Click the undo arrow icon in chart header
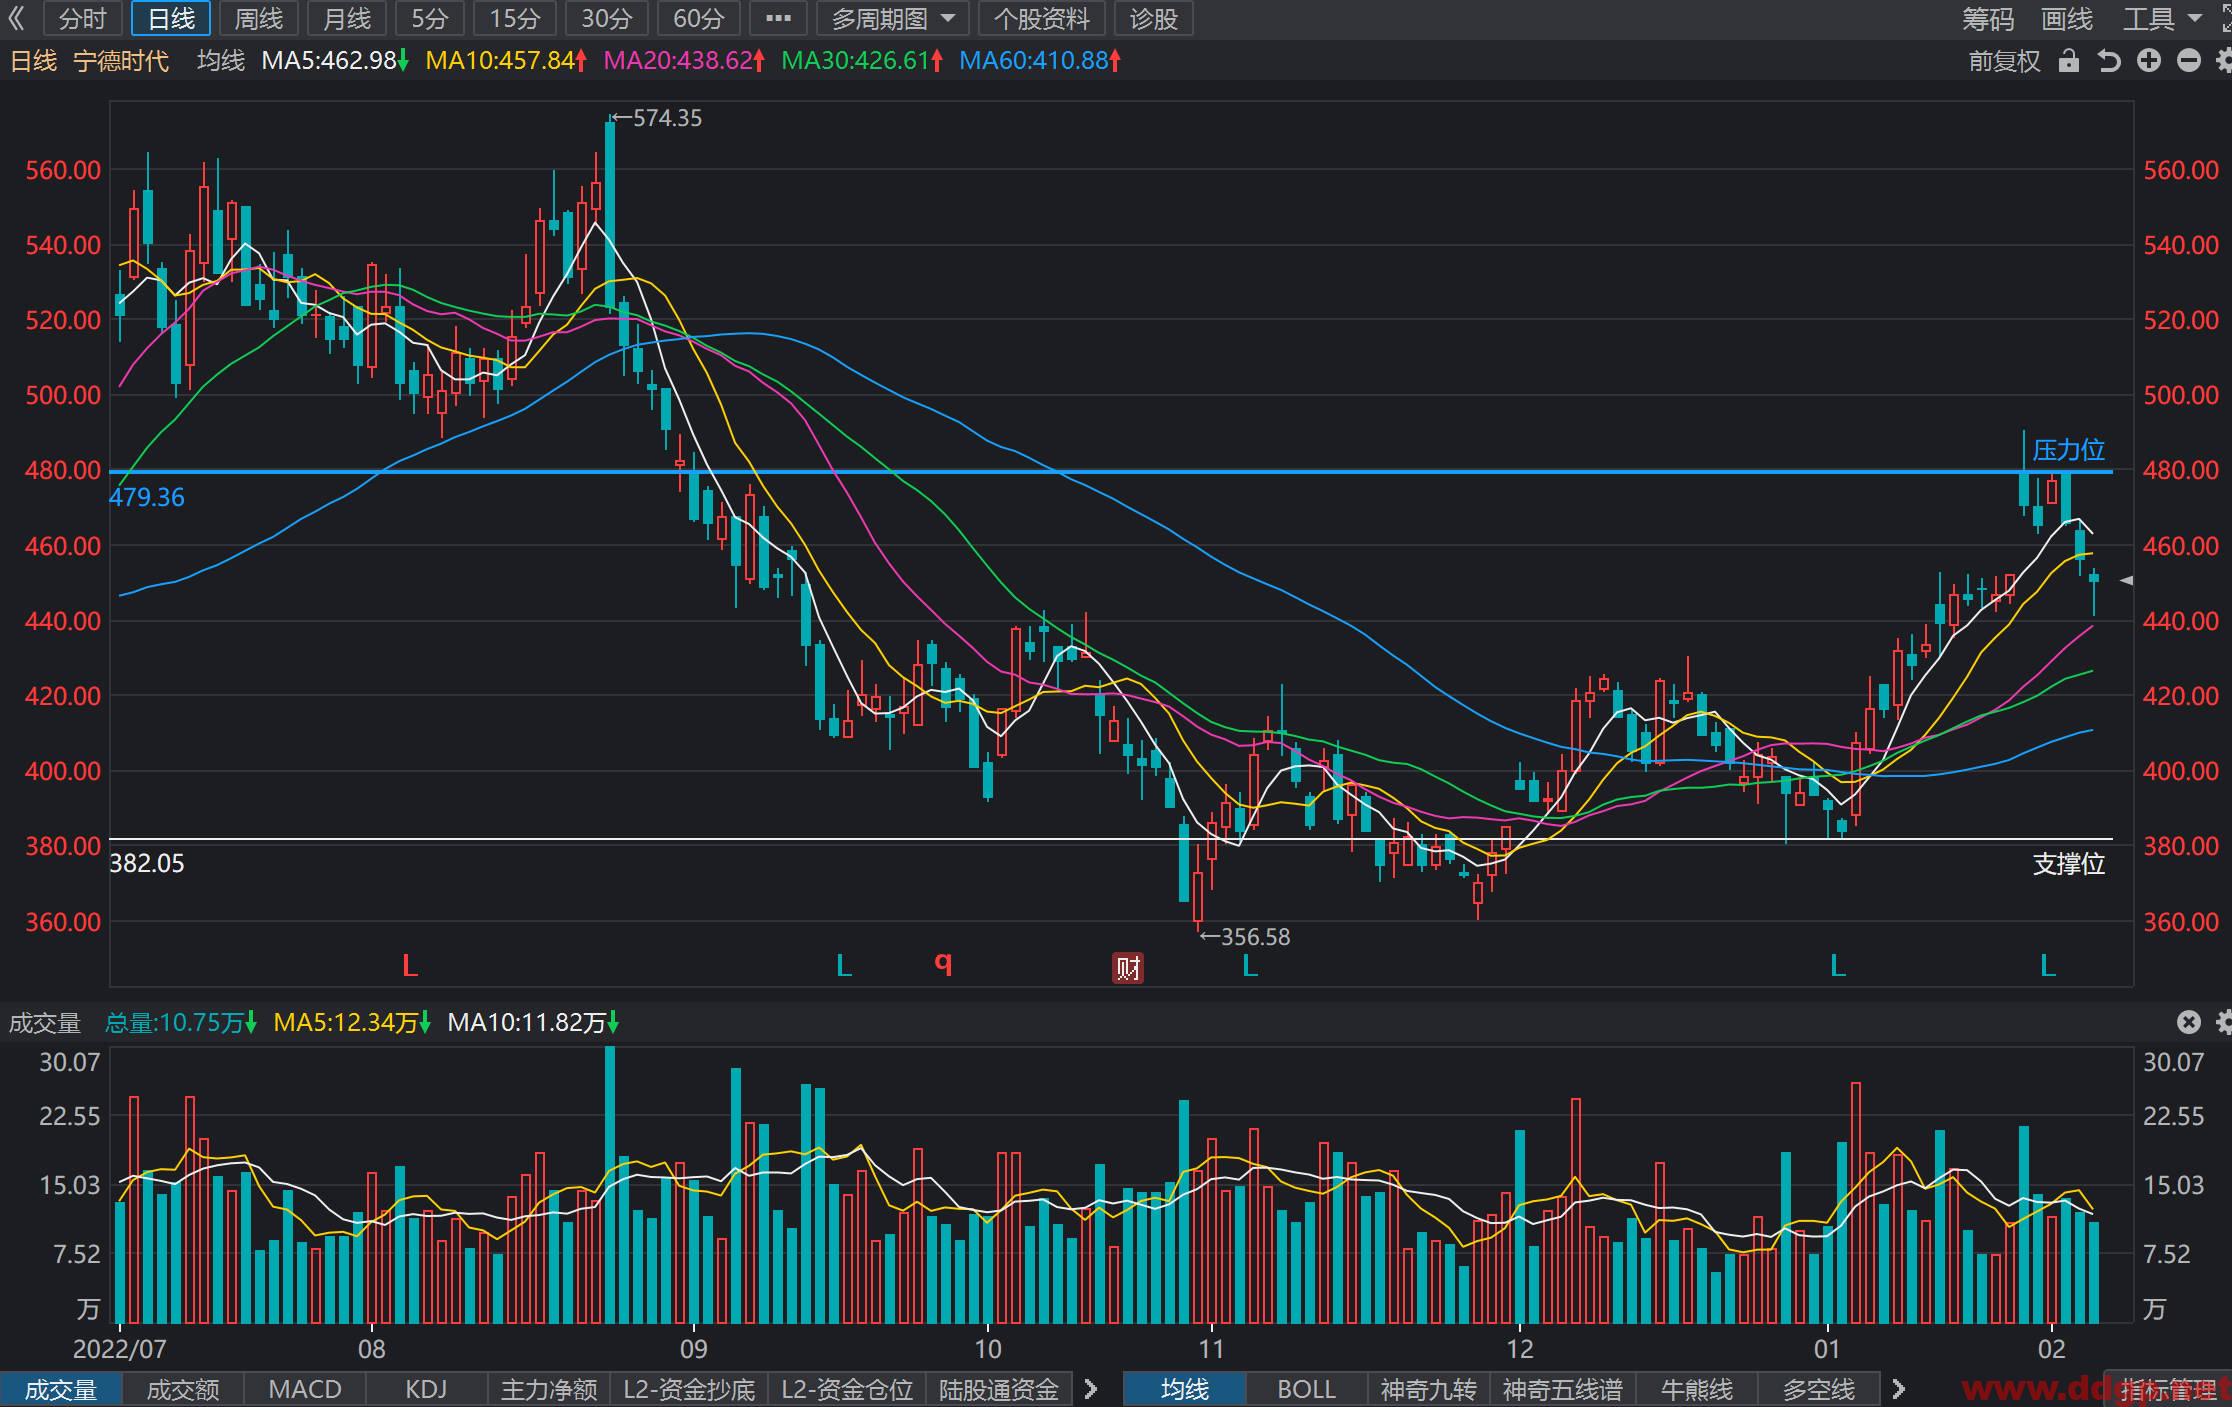2232x1407 pixels. click(2109, 61)
